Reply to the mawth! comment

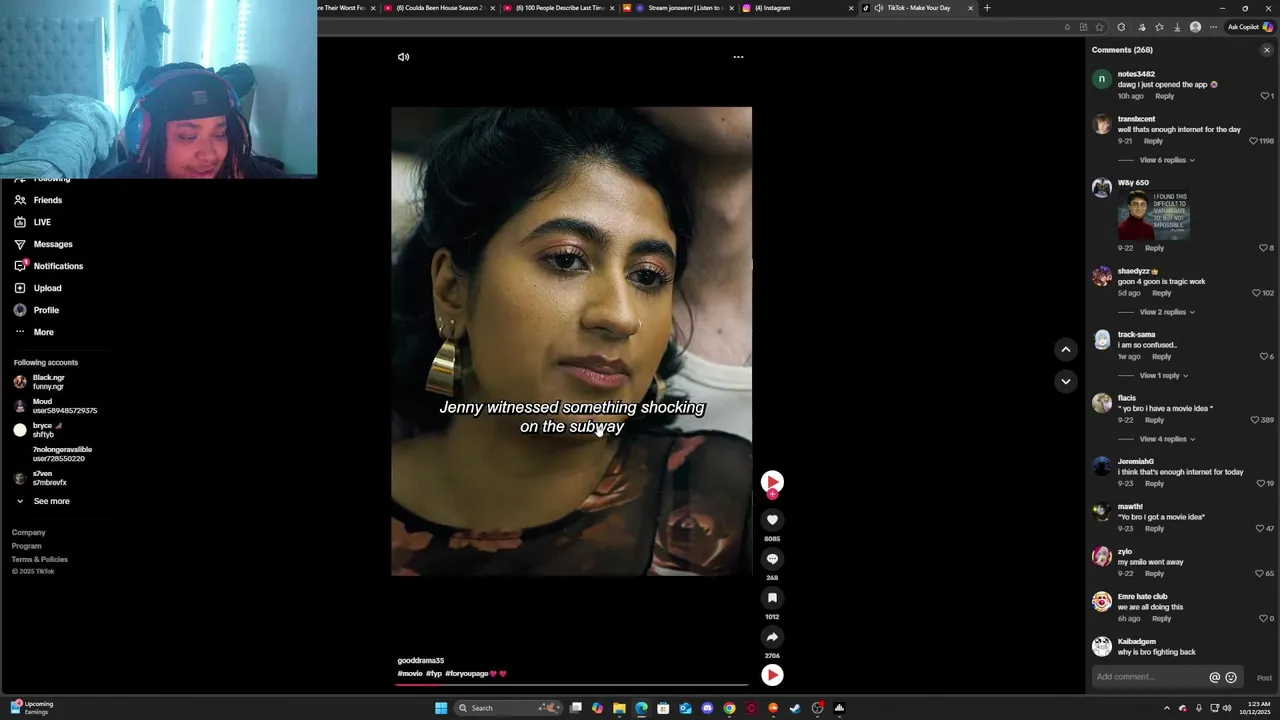pos(1154,528)
